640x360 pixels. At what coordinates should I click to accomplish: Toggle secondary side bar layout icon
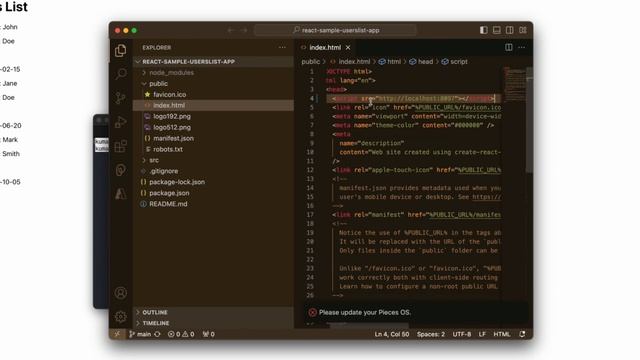[x=510, y=30]
